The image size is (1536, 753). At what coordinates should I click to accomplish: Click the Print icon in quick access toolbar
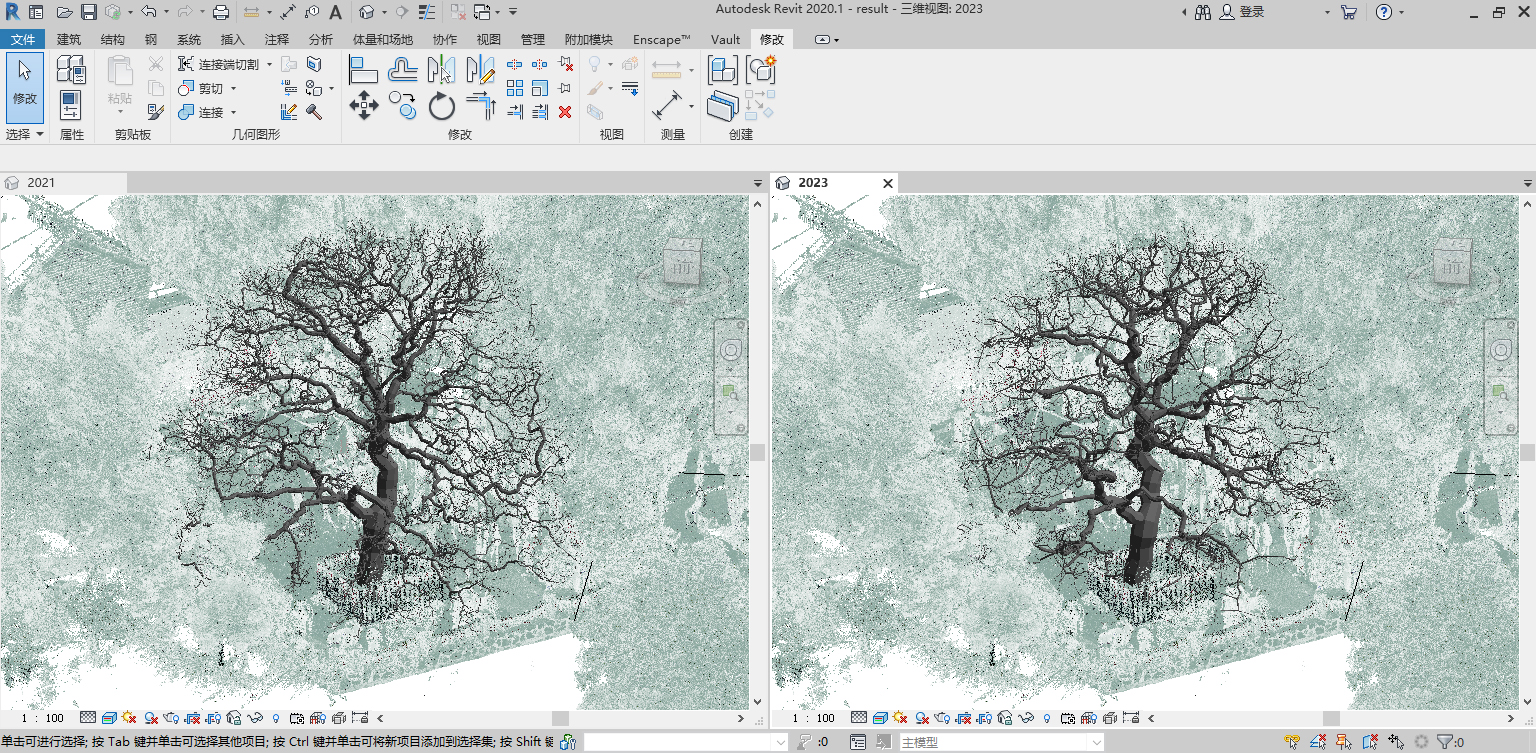point(221,12)
